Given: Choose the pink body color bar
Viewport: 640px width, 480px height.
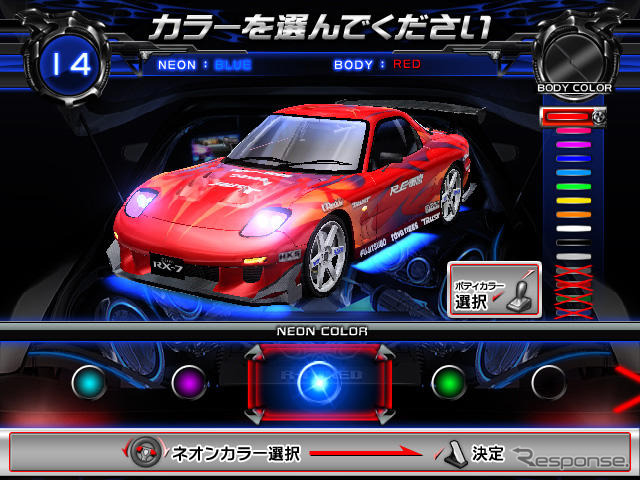Looking at the screenshot, I should pos(573,131).
